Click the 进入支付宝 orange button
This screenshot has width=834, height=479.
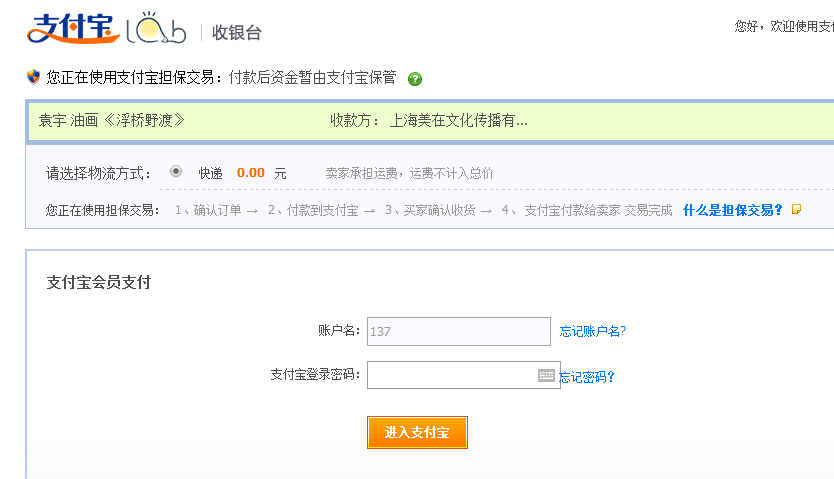(417, 432)
